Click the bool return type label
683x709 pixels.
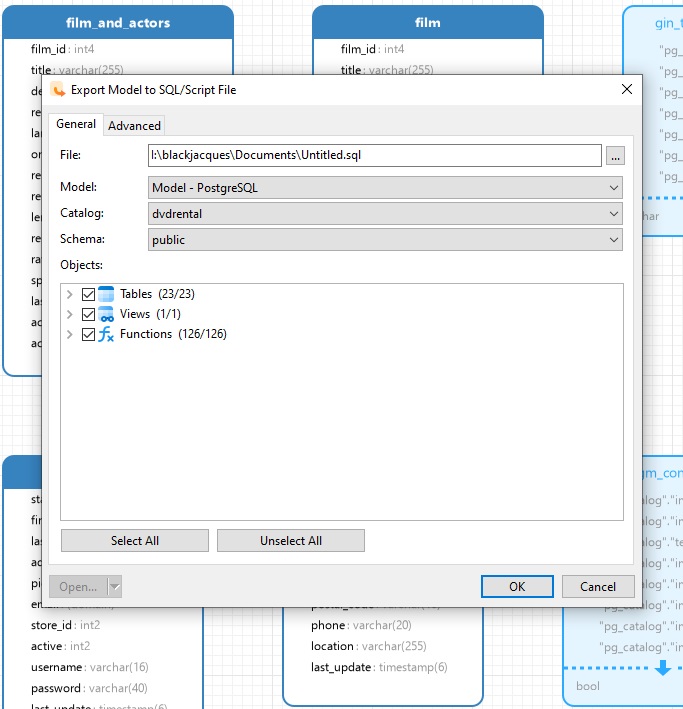(588, 686)
